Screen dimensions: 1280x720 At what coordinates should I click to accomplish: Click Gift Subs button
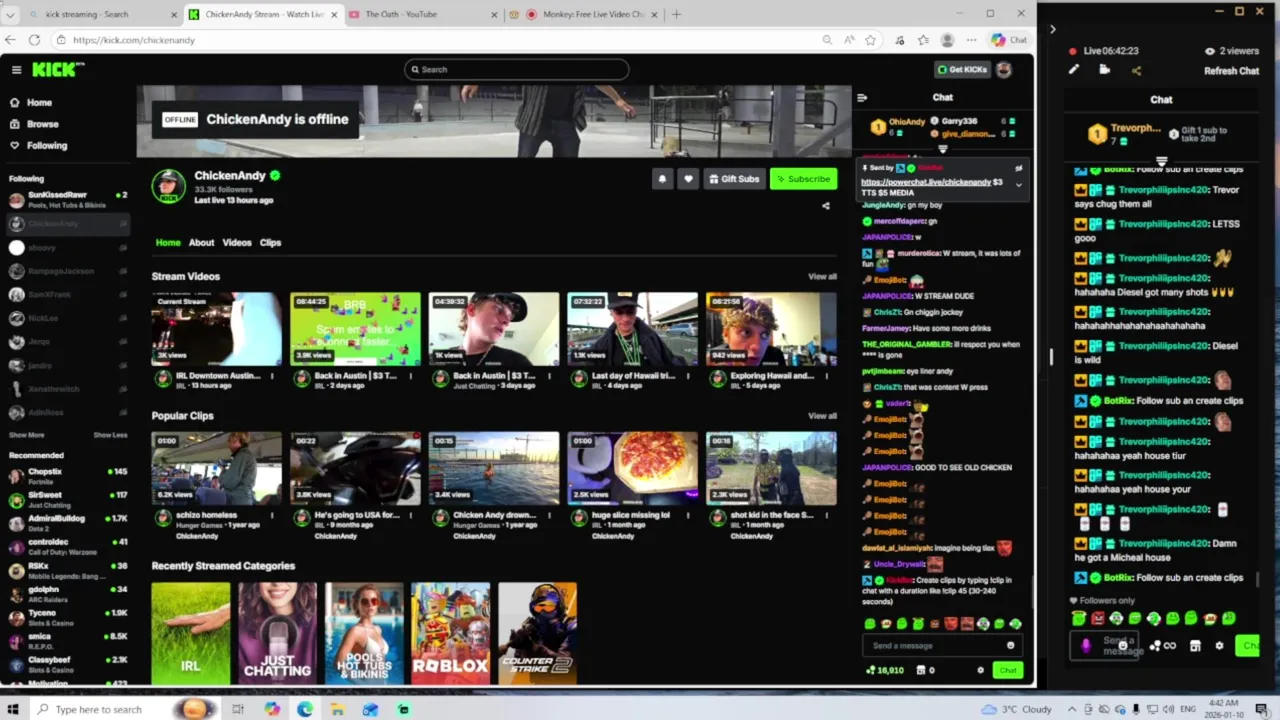pos(734,179)
